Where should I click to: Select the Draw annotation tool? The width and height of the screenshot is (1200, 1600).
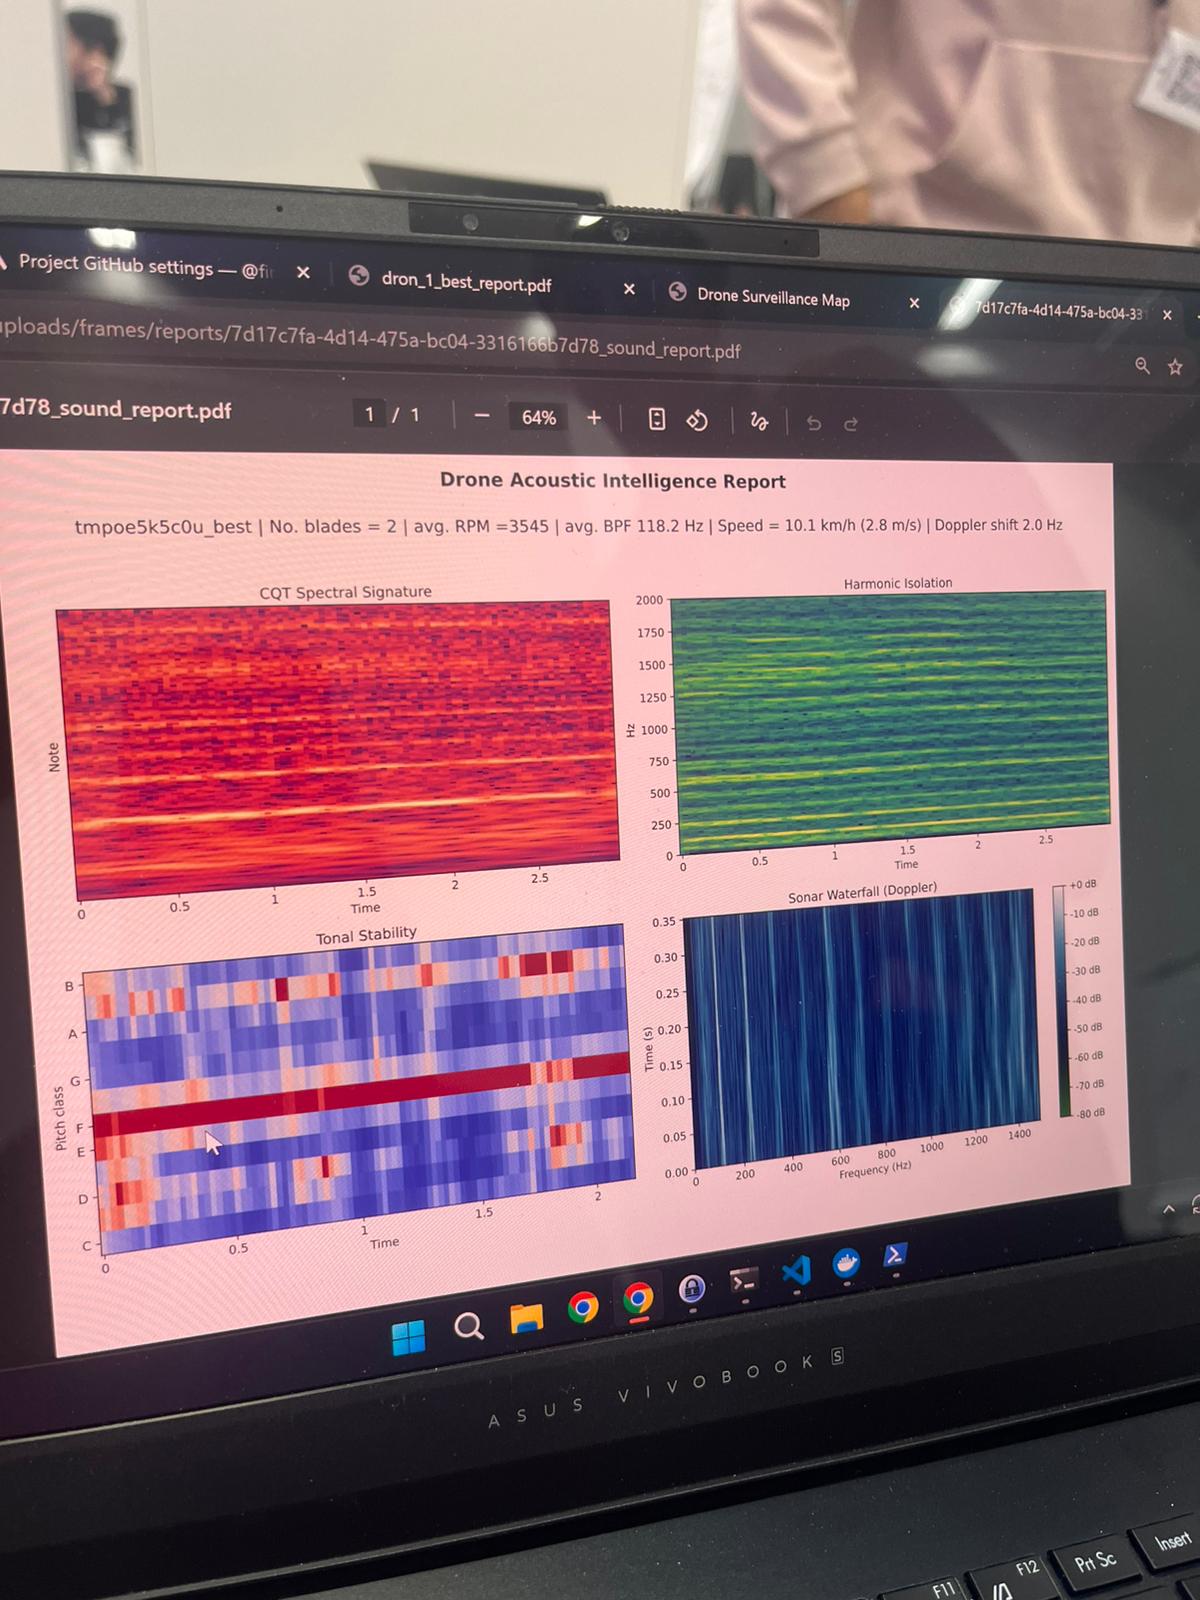759,422
